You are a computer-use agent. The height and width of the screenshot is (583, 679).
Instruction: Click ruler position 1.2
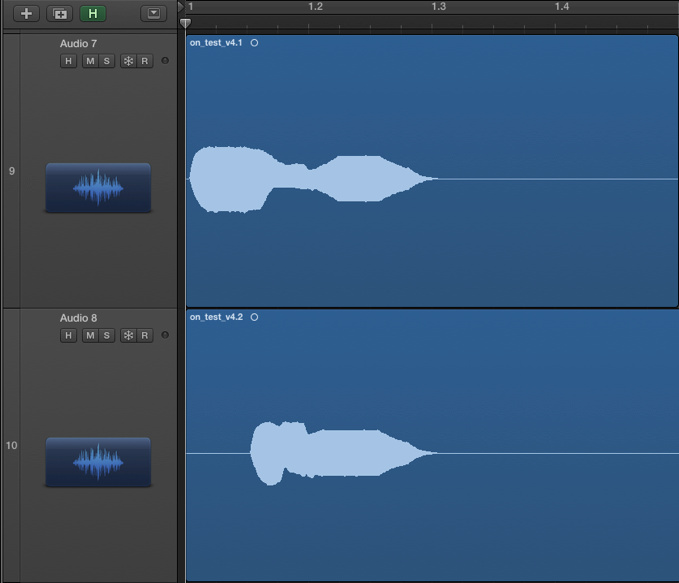point(315,6)
